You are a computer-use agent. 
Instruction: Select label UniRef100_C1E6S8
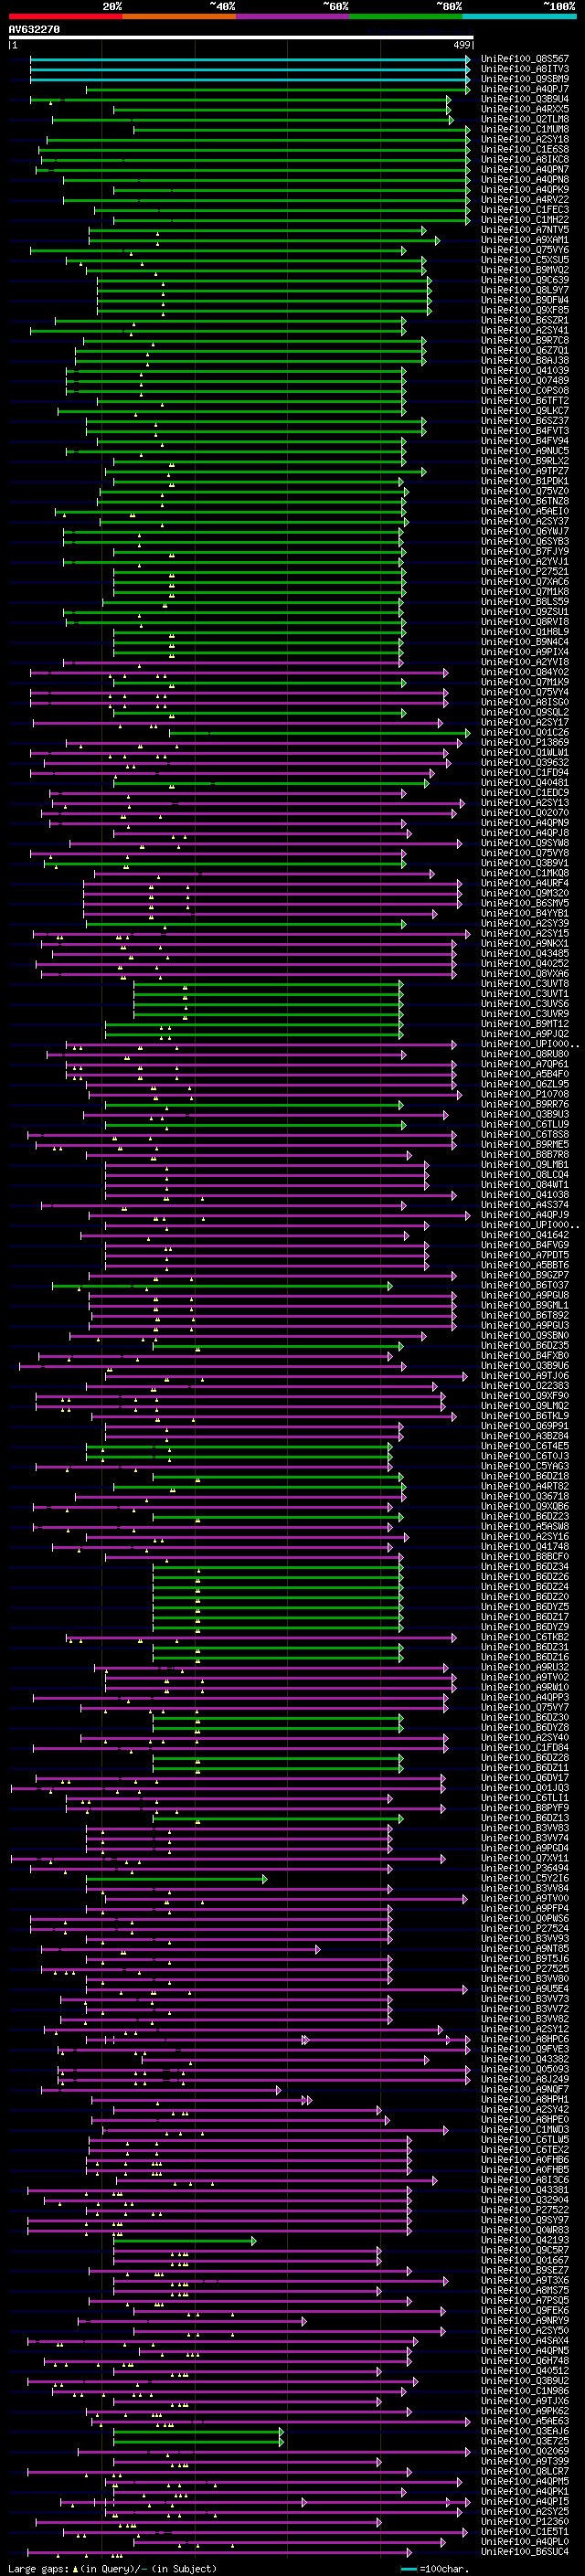525,150
